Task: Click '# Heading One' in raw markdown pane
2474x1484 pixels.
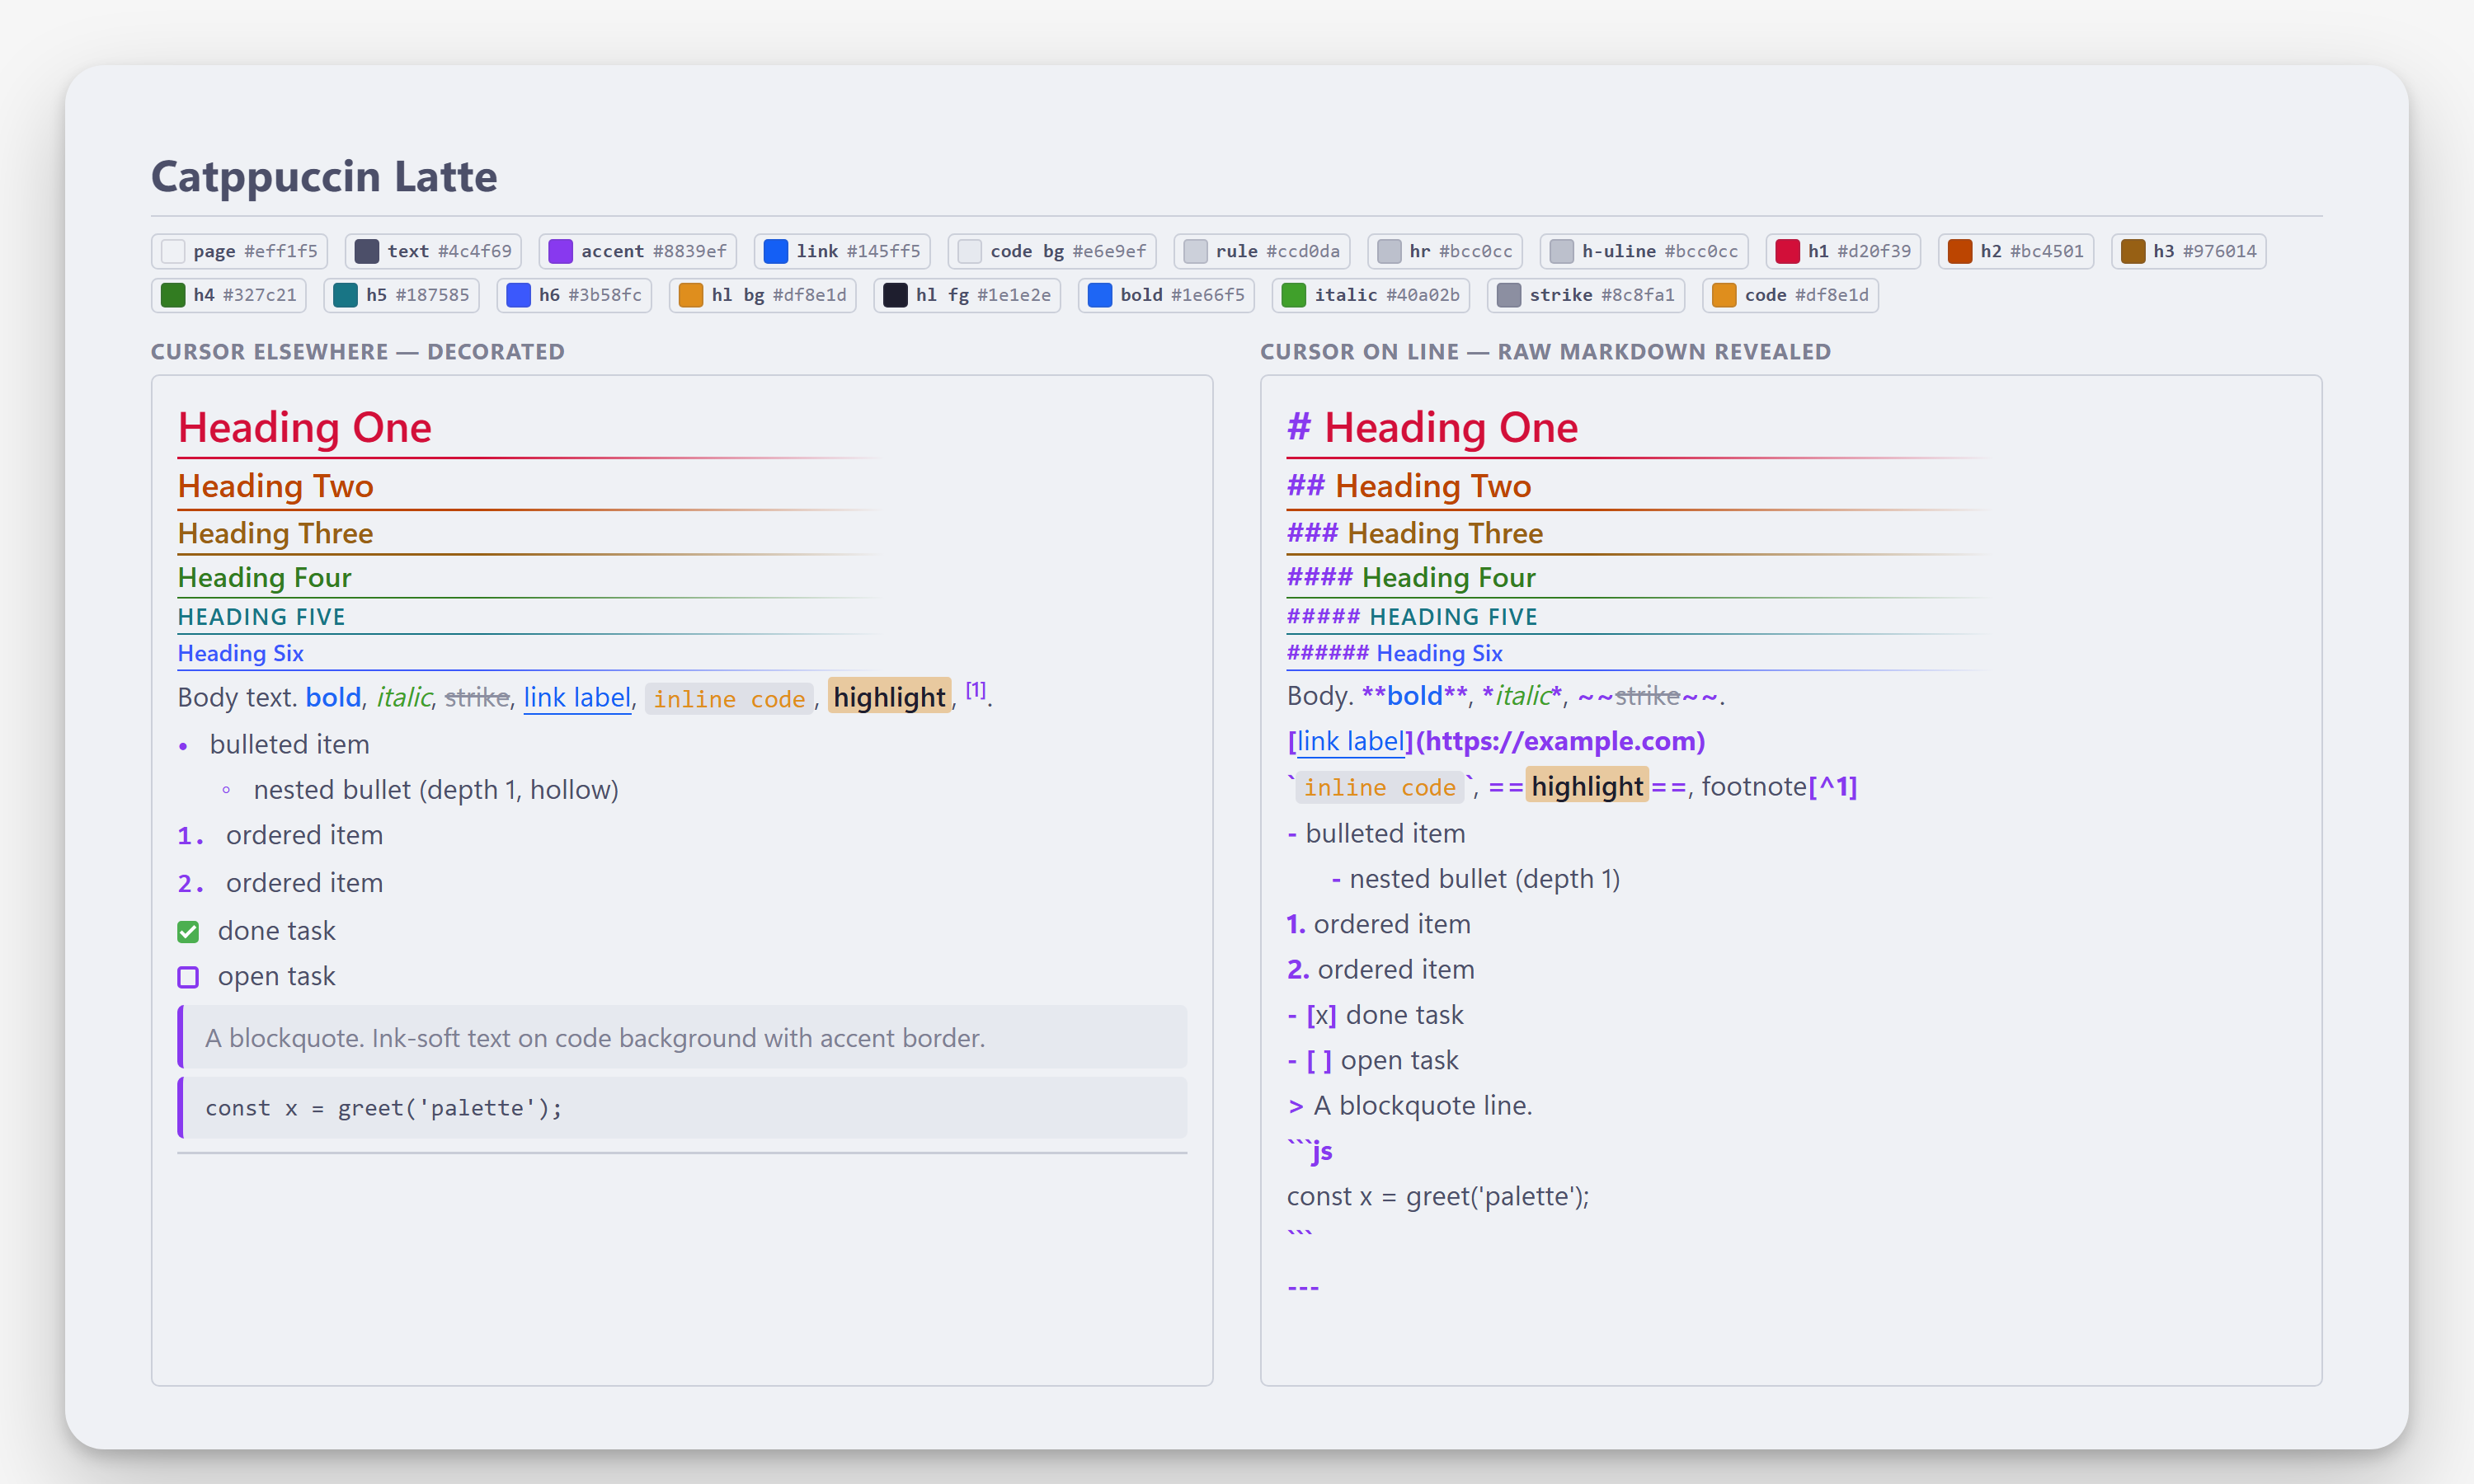Action: pos(1432,428)
